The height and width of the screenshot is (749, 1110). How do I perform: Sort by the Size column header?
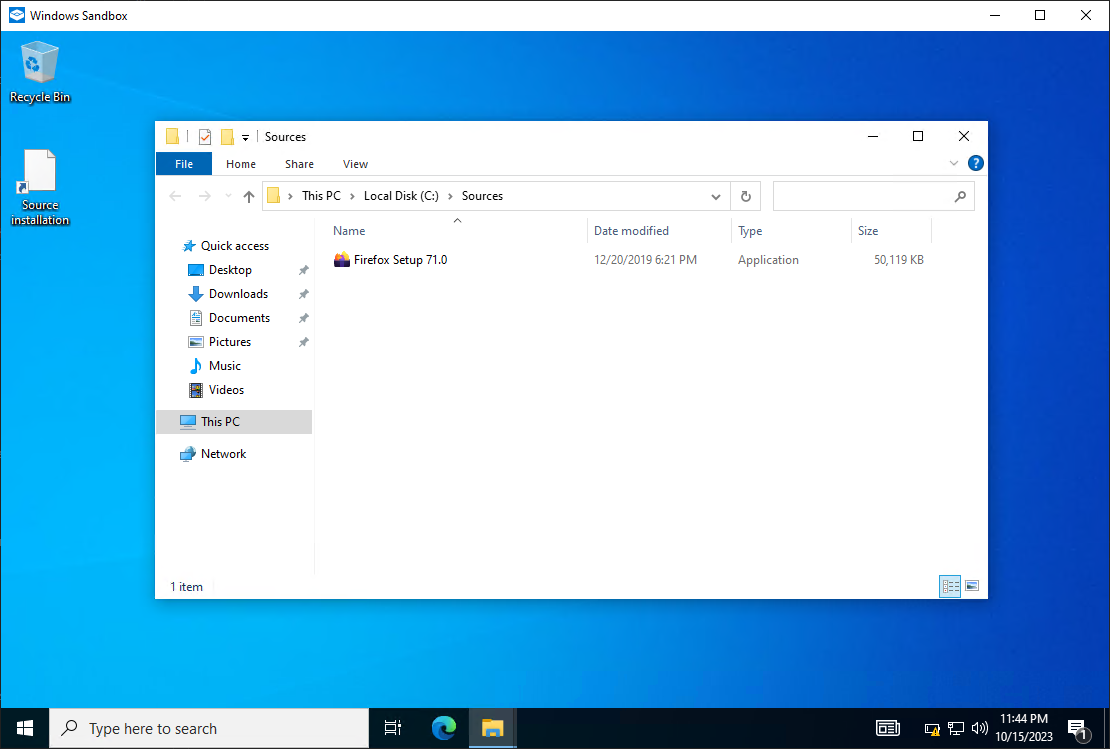coord(891,231)
